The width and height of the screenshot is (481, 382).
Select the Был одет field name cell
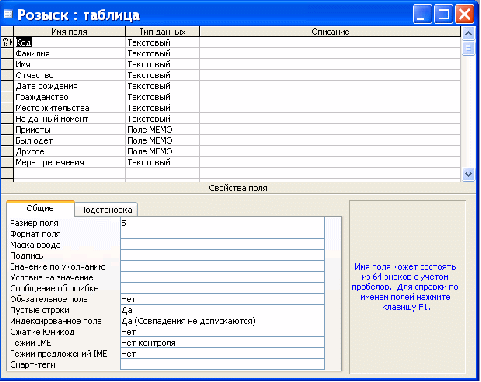[69, 141]
